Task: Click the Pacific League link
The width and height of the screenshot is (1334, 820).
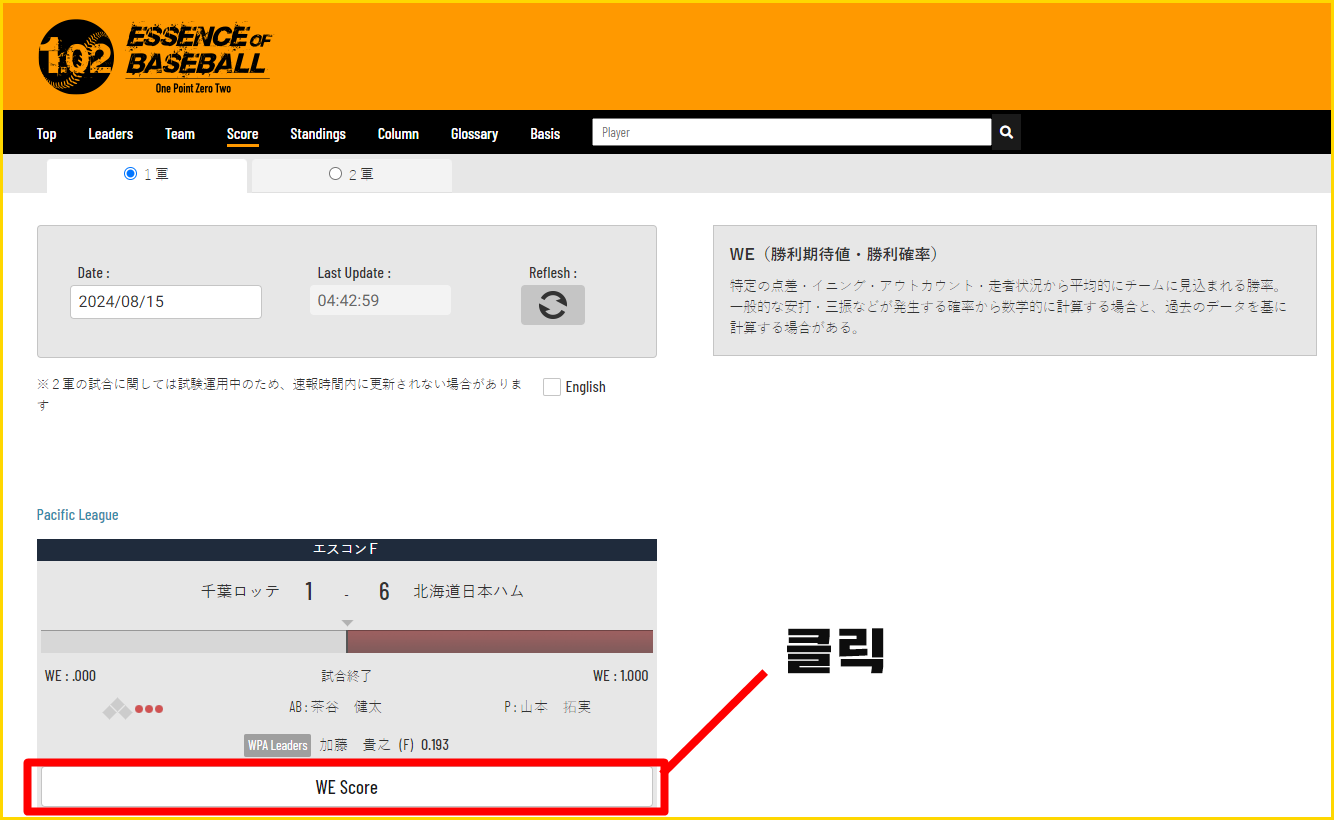Action: tap(78, 515)
